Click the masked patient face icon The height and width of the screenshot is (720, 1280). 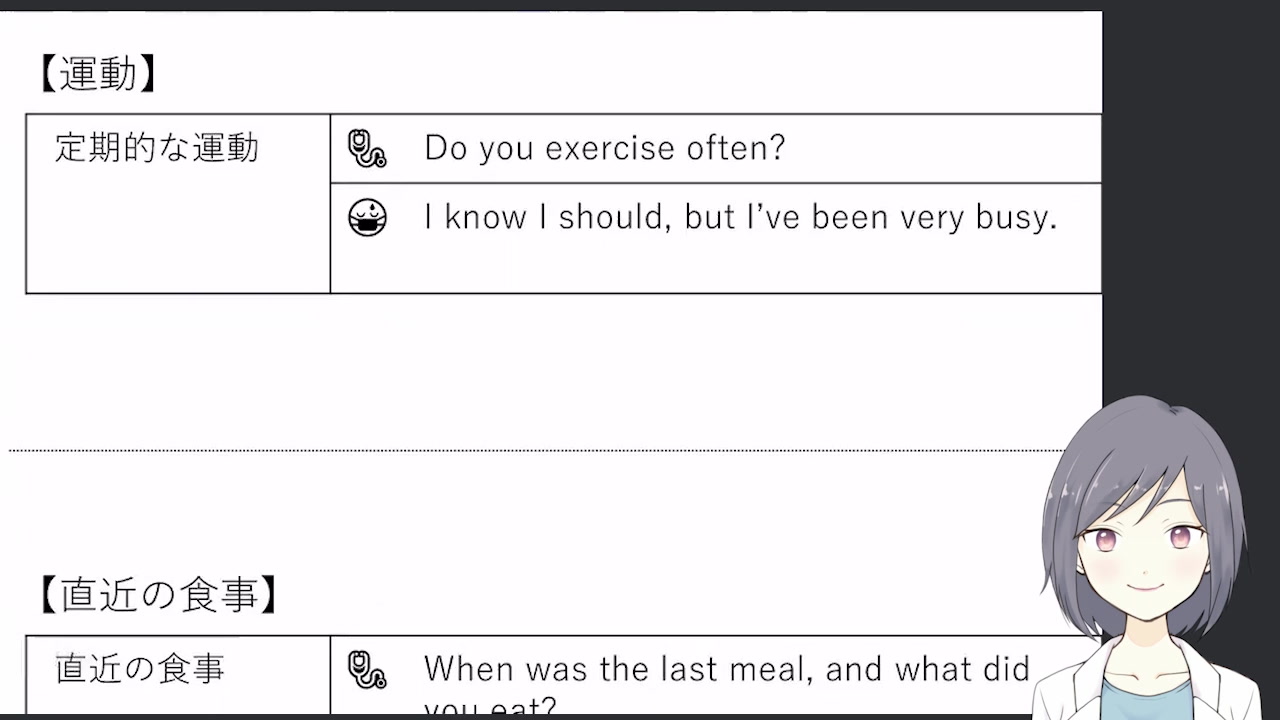click(367, 218)
